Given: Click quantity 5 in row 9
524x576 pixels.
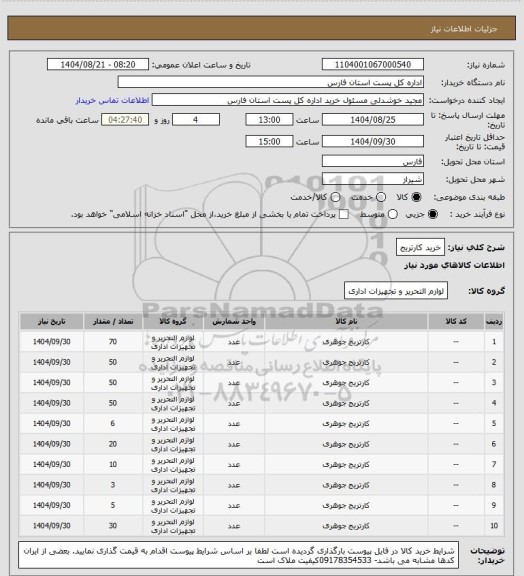Looking at the screenshot, I should (x=113, y=505).
